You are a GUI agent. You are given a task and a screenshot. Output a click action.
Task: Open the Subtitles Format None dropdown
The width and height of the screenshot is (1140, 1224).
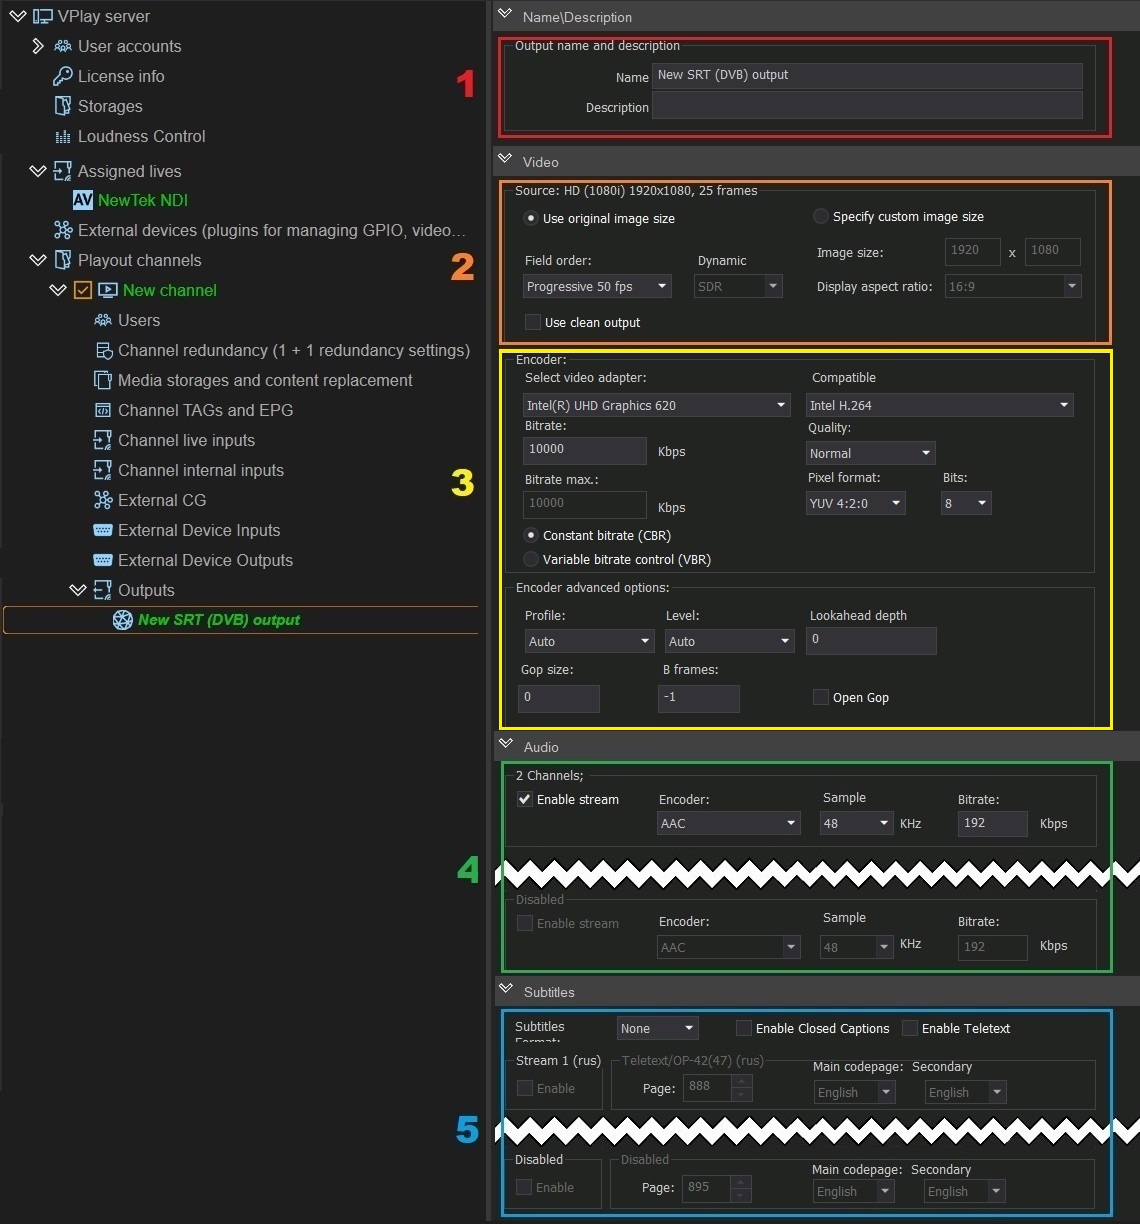coord(657,1028)
